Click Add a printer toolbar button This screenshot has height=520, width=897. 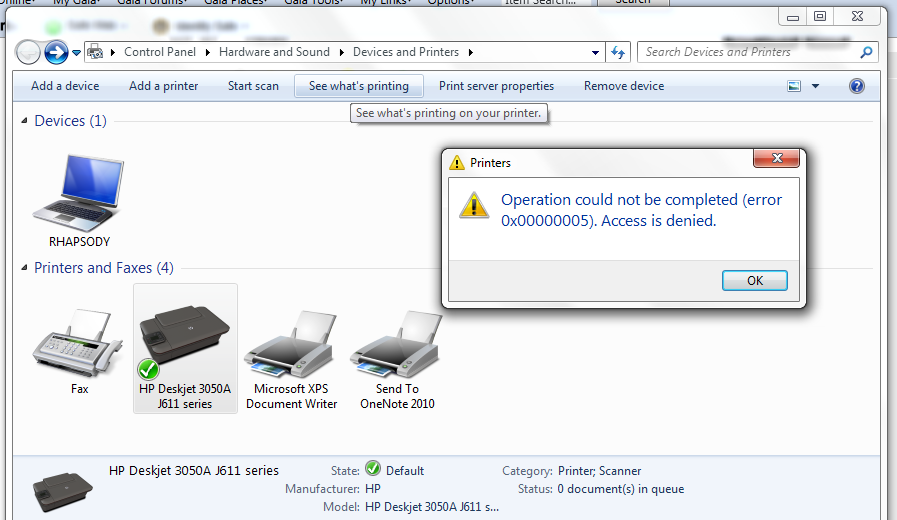click(164, 86)
